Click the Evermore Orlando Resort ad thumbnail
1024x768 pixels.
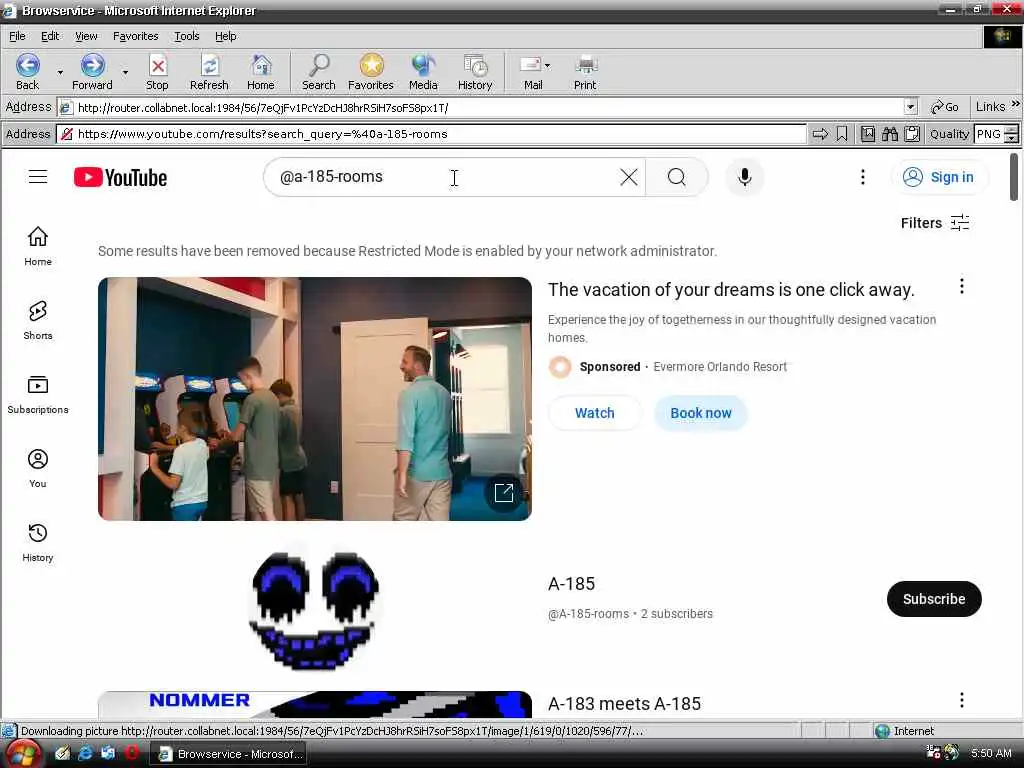(x=315, y=399)
